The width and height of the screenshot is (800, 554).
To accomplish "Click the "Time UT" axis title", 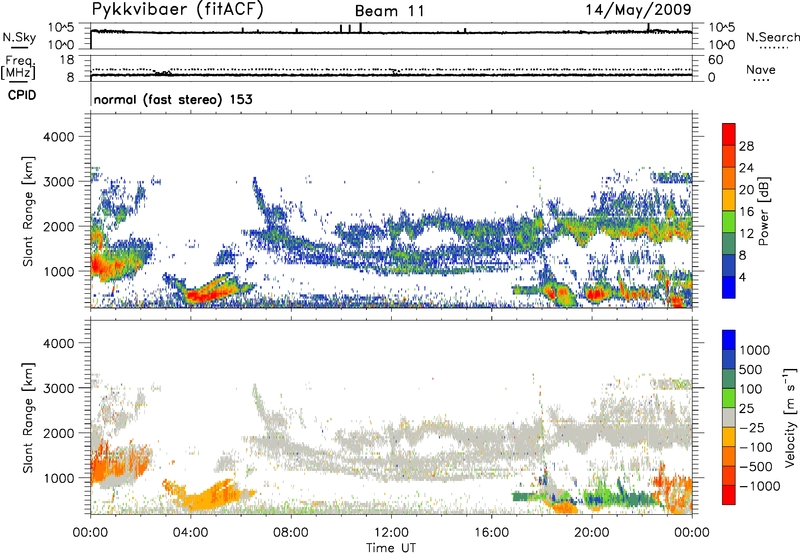I will (391, 548).
